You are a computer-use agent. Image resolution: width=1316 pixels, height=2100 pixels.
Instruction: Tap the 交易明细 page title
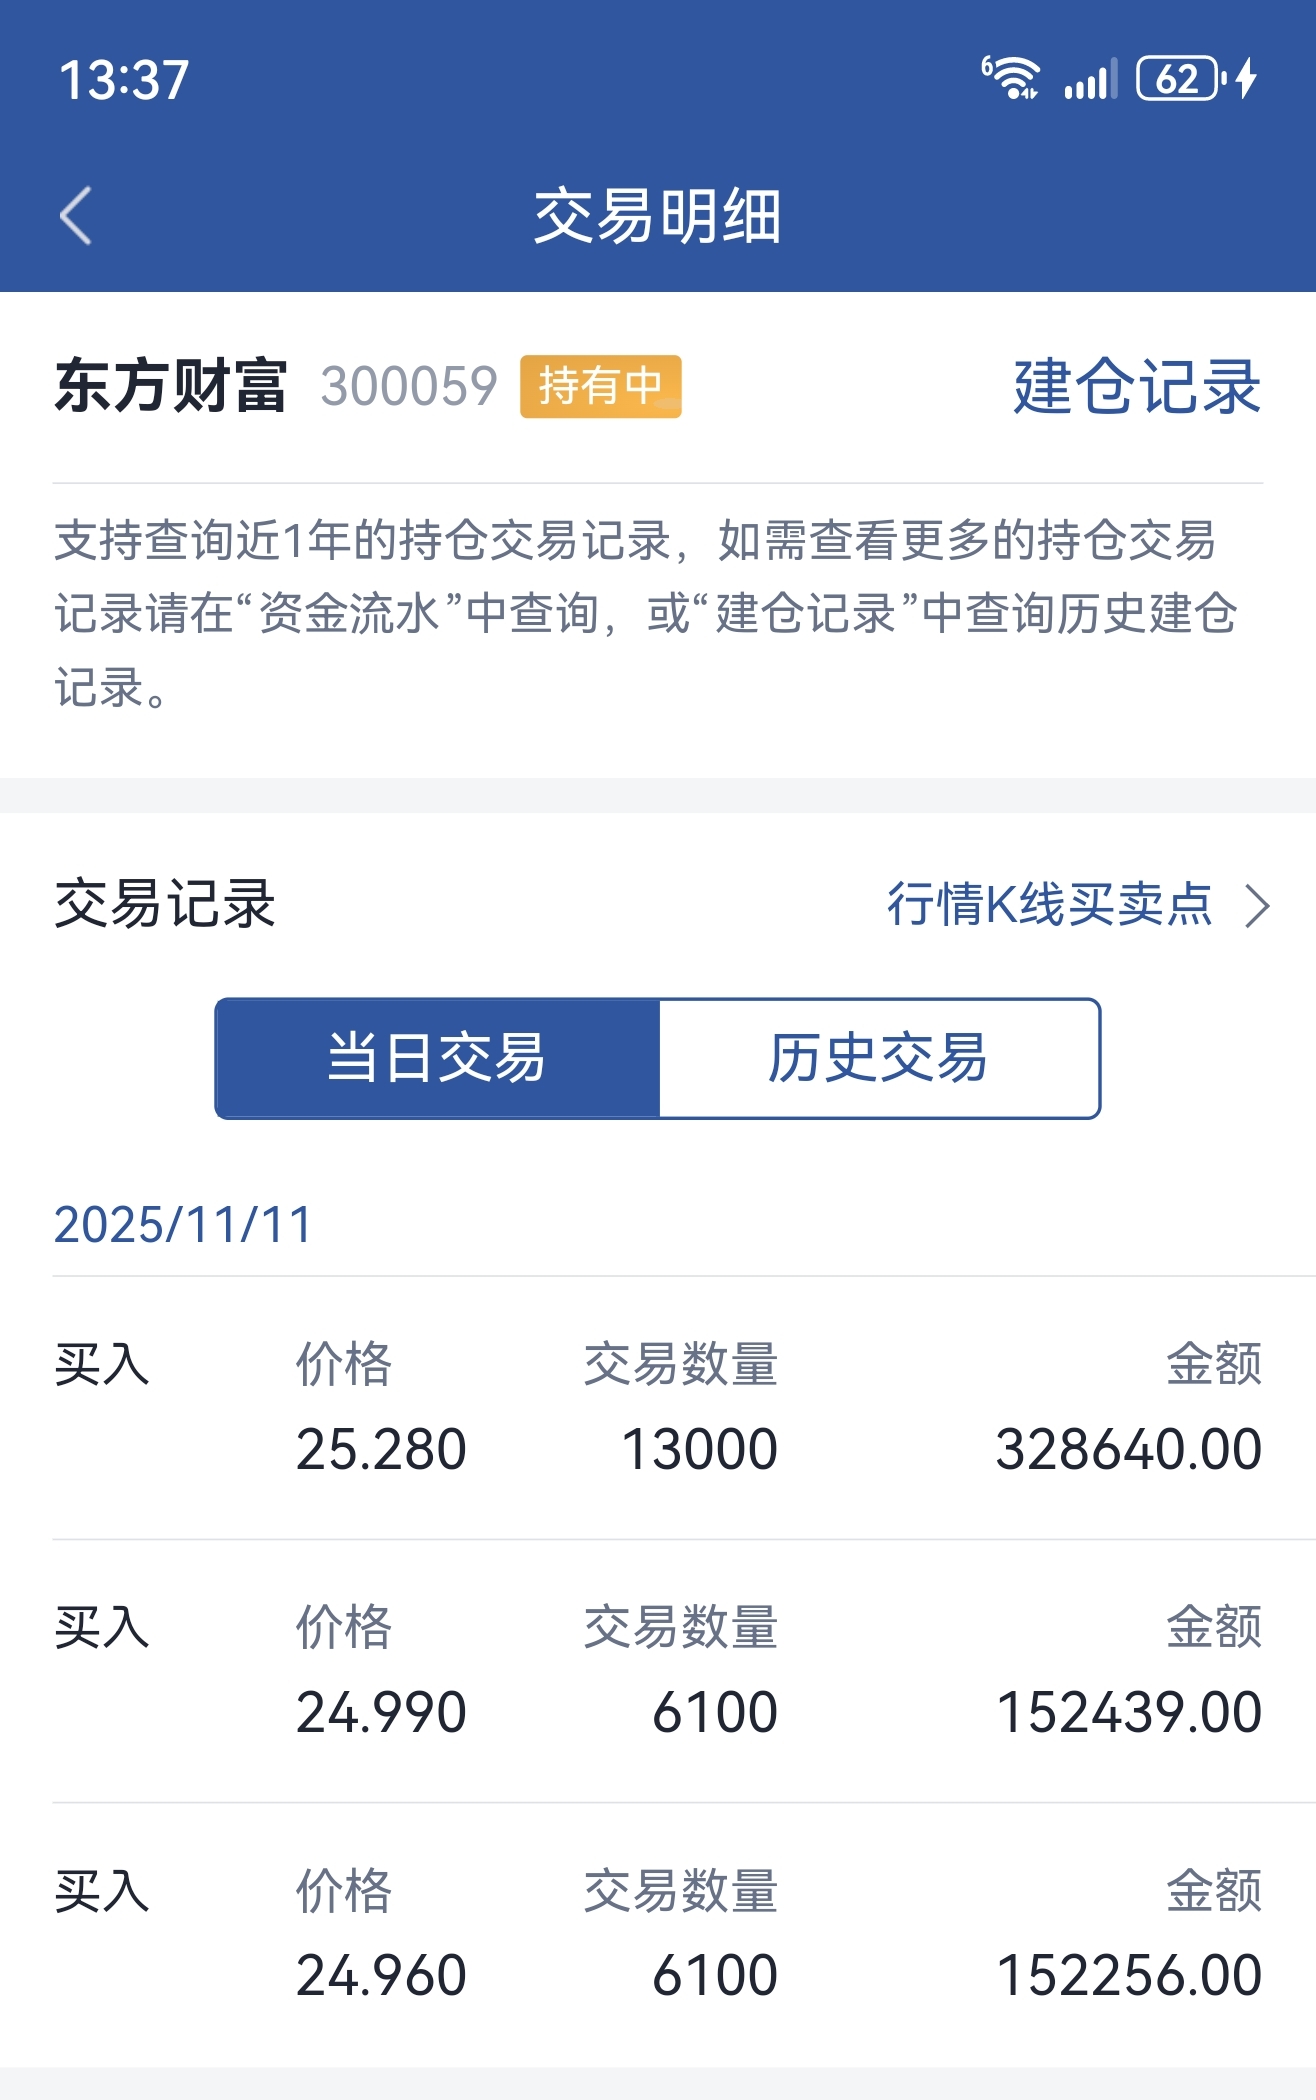coord(657,216)
